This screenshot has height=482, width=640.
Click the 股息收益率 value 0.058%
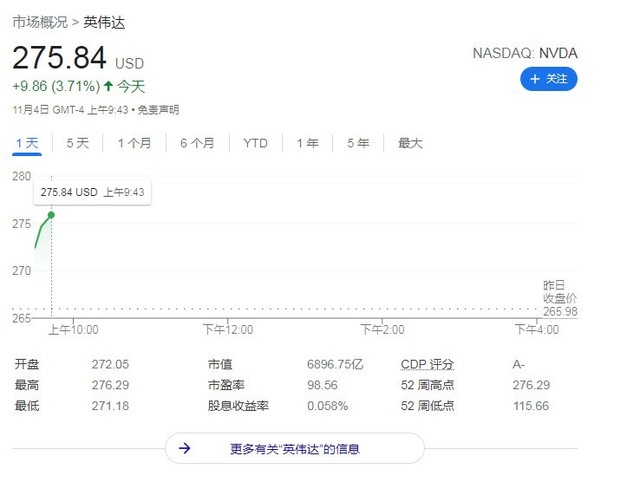point(327,406)
